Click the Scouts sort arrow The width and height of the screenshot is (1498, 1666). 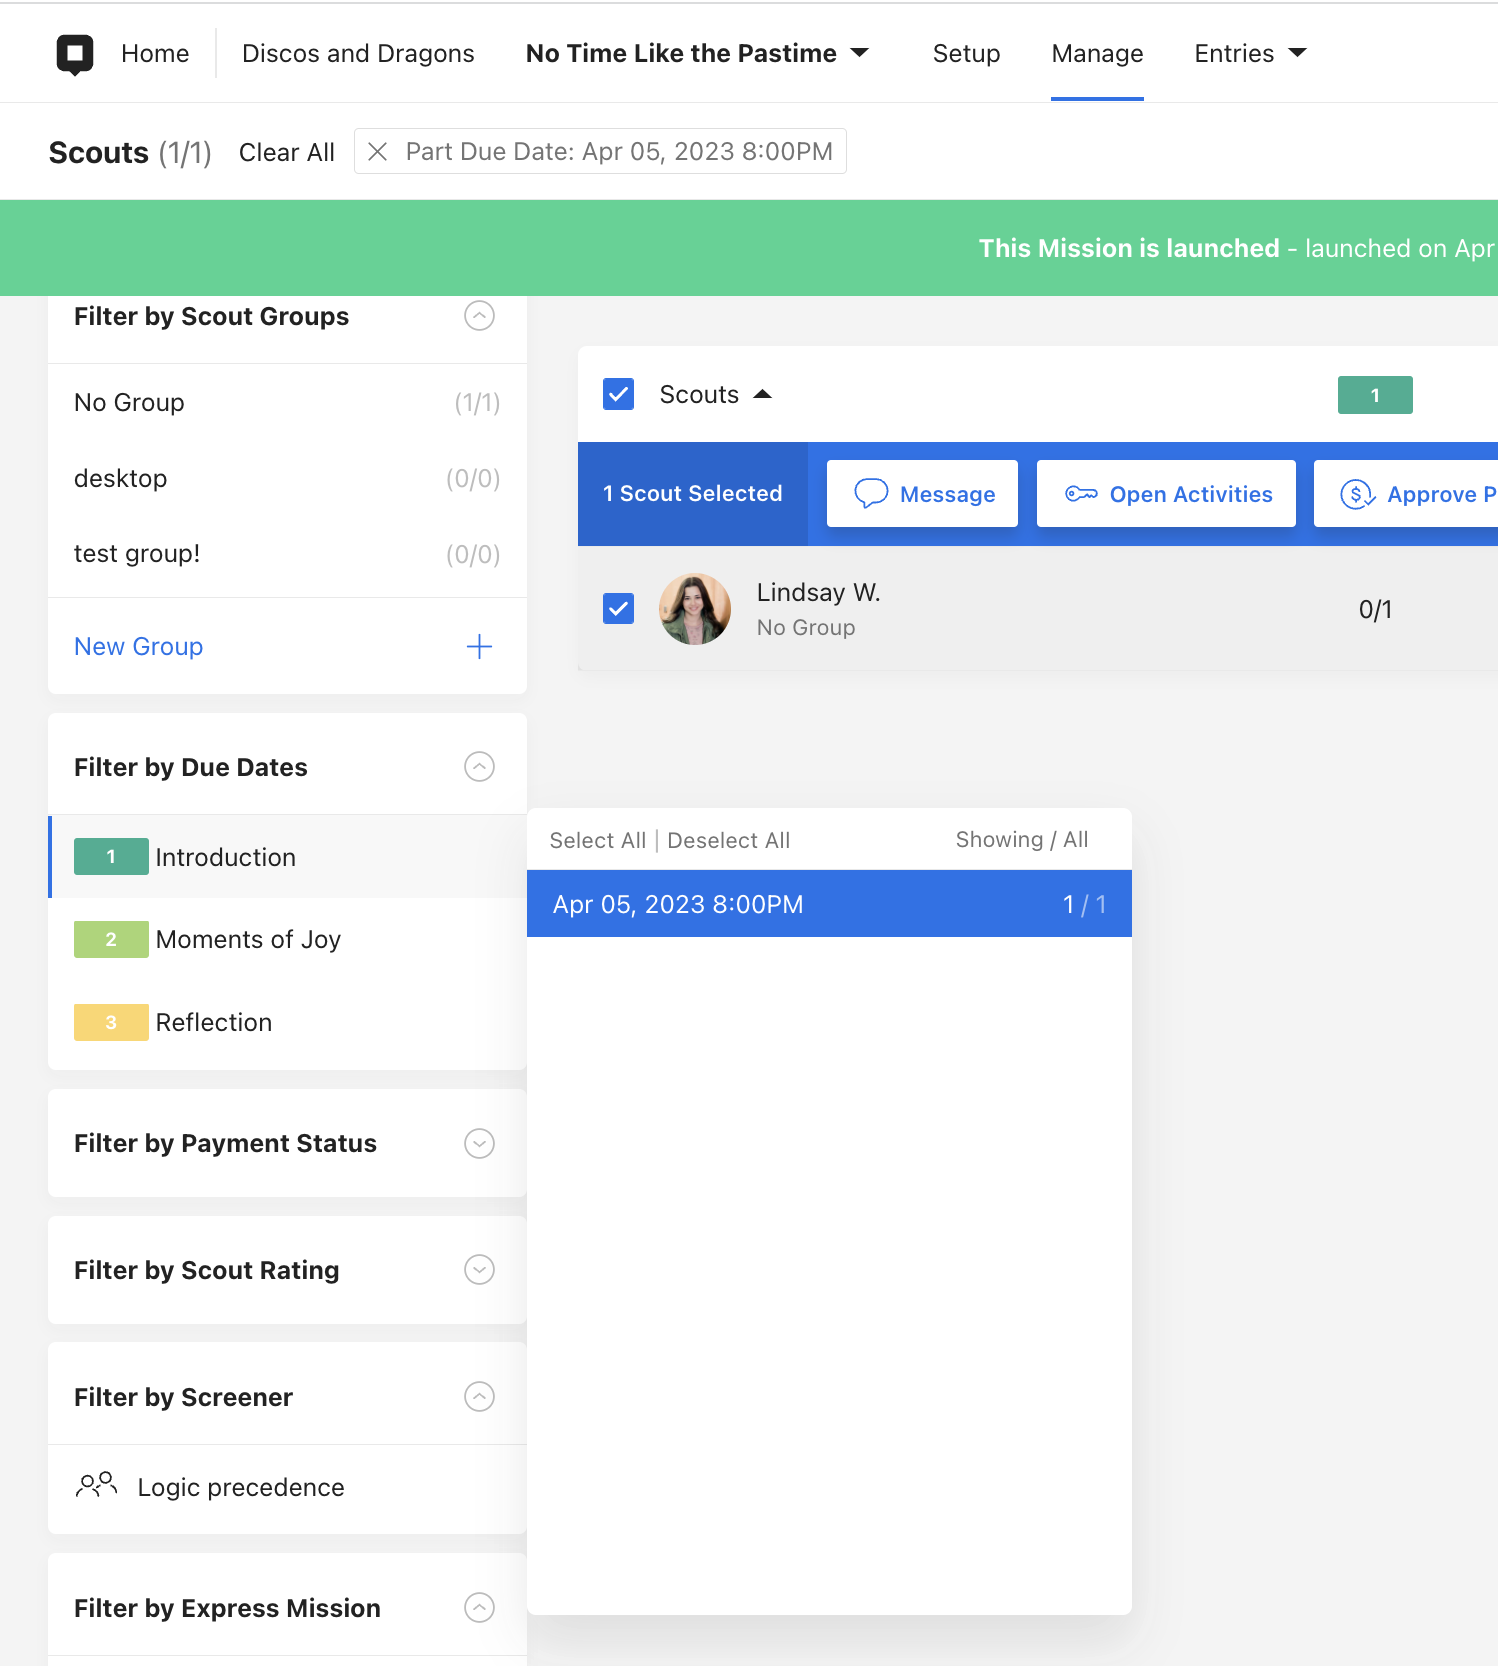(x=762, y=394)
